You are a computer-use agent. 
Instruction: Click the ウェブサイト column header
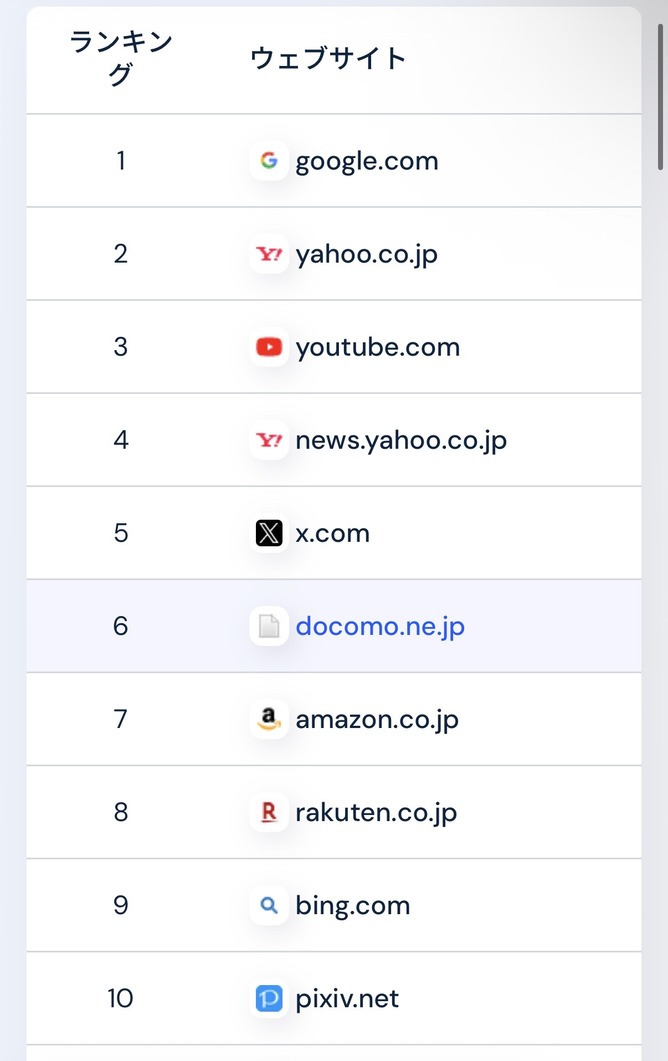pyautogui.click(x=328, y=58)
